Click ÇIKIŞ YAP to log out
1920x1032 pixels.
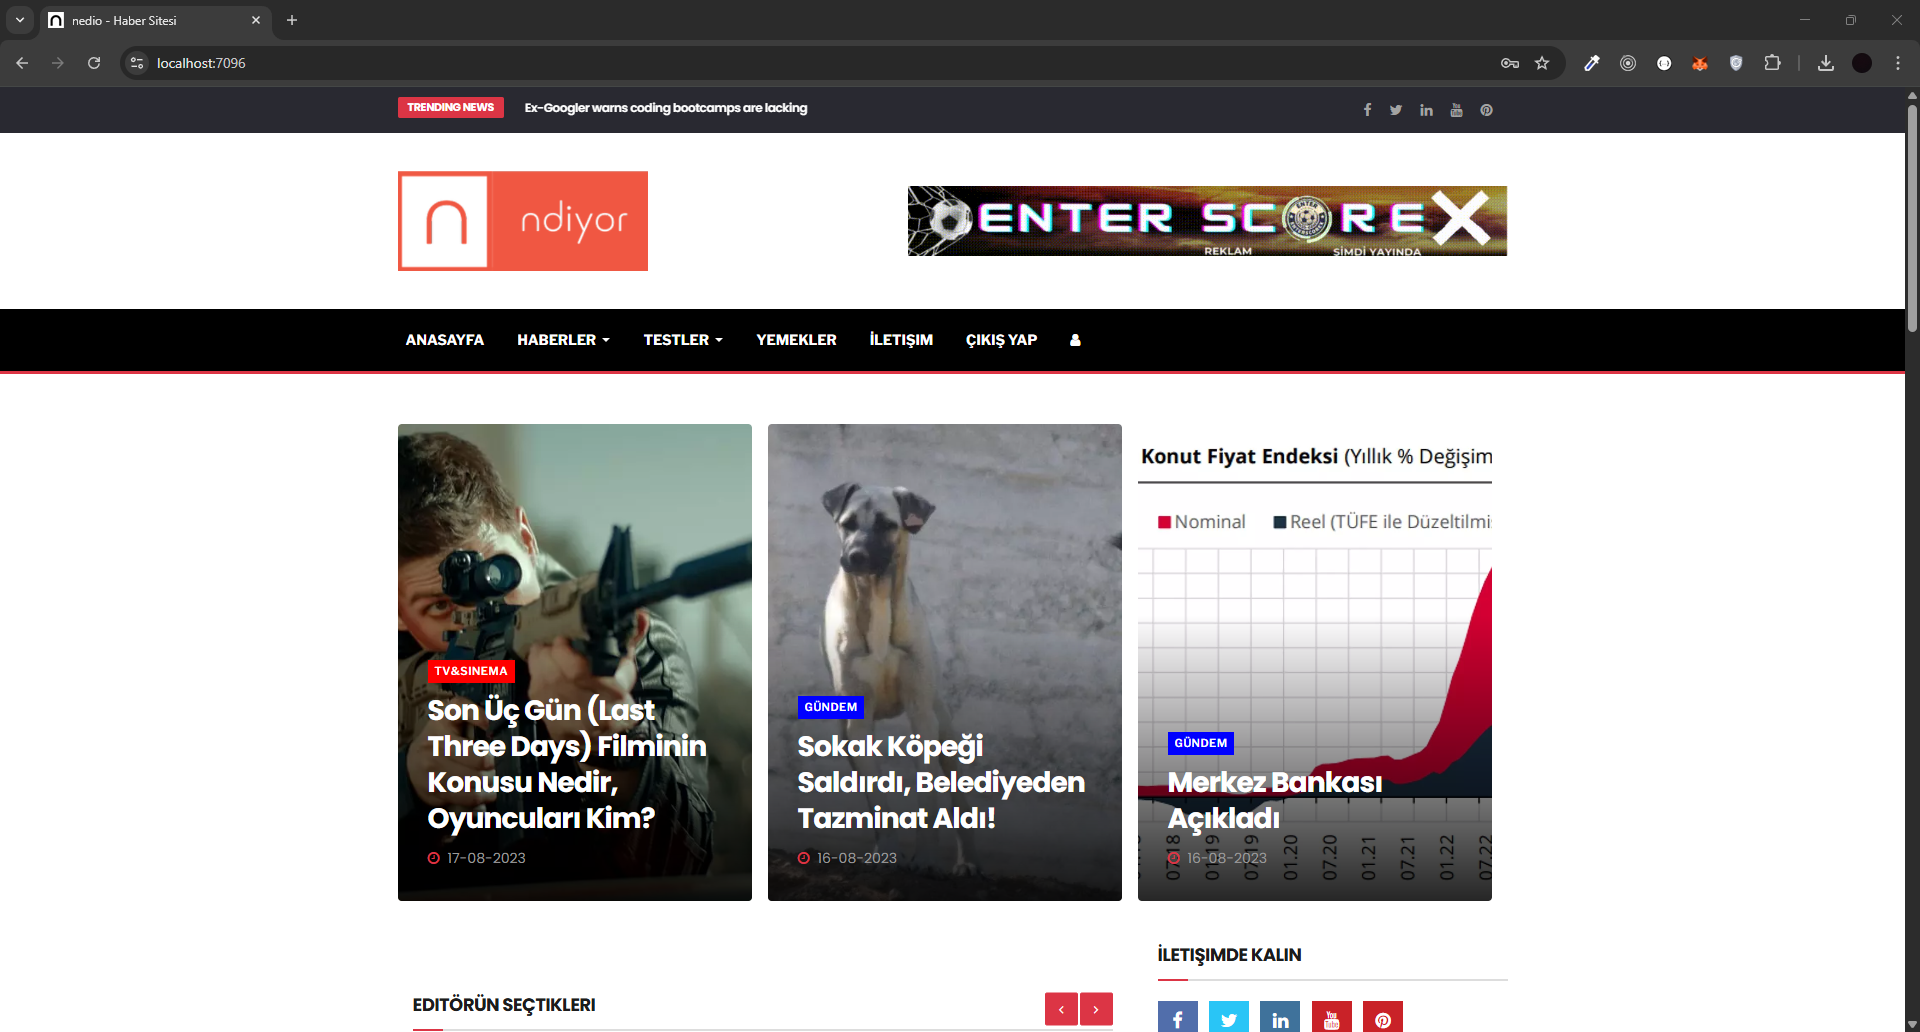click(x=1001, y=340)
